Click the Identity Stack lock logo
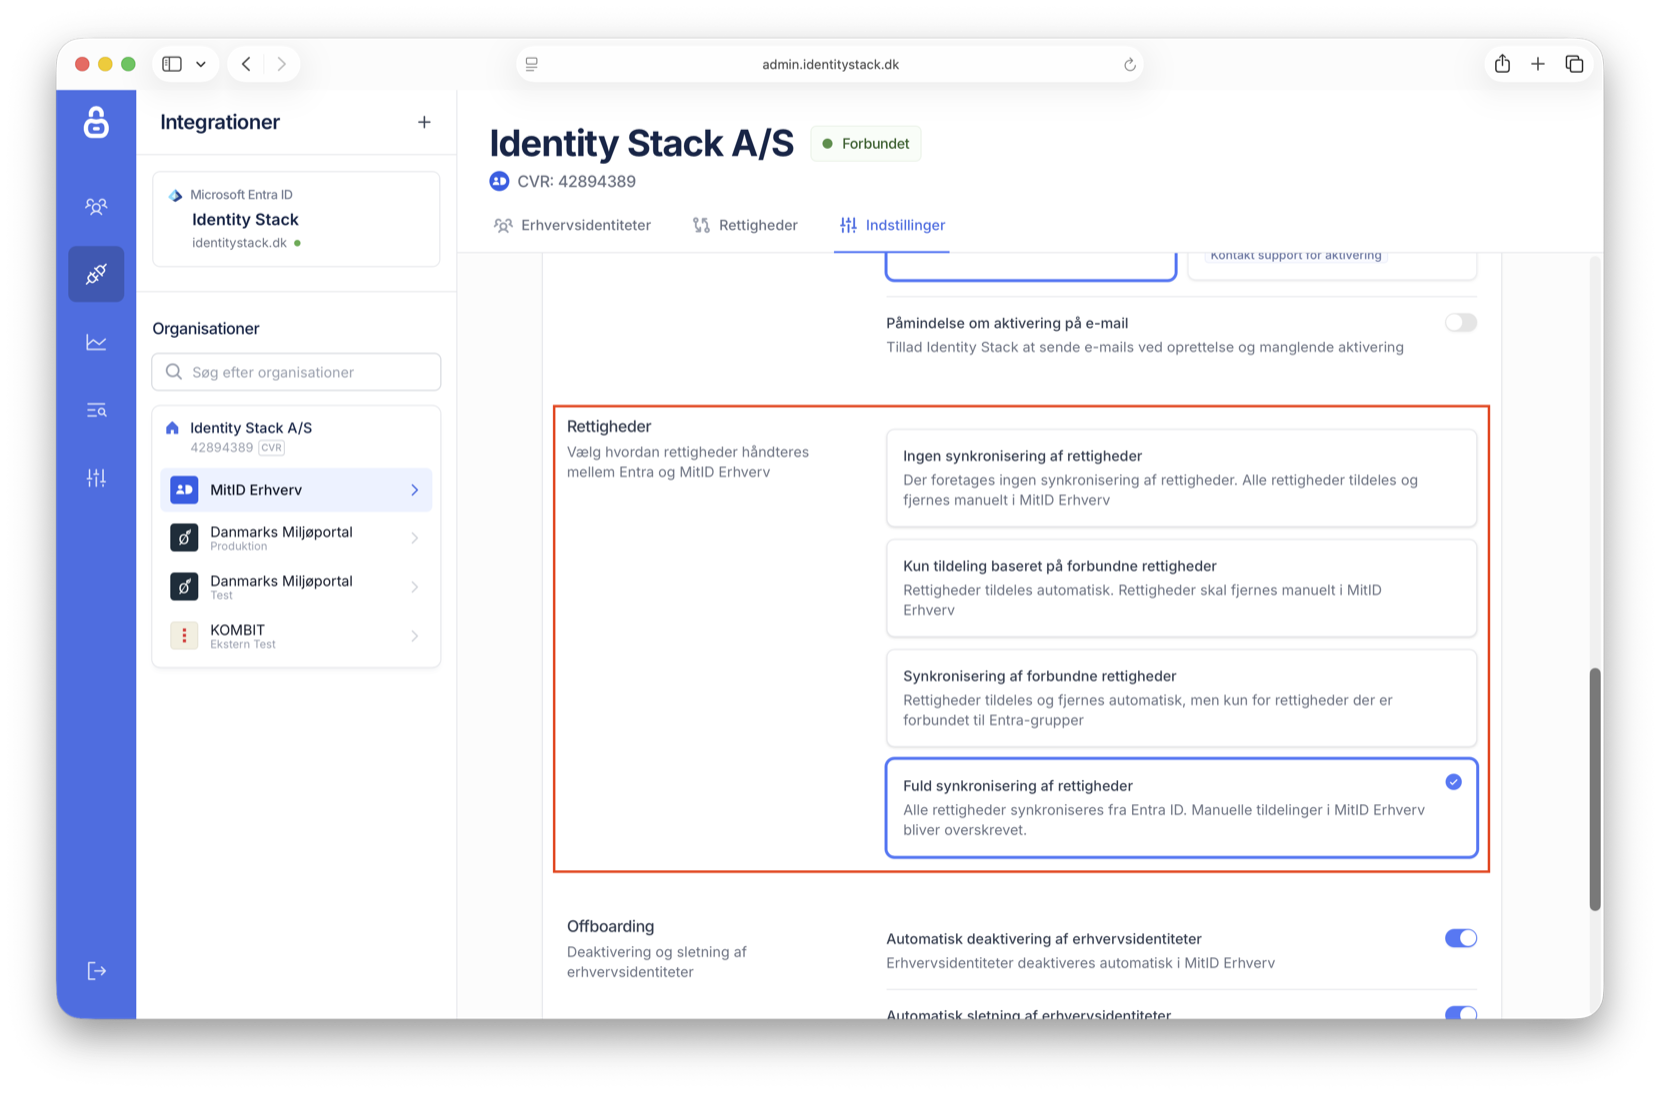This screenshot has width=1660, height=1093. click(x=96, y=123)
